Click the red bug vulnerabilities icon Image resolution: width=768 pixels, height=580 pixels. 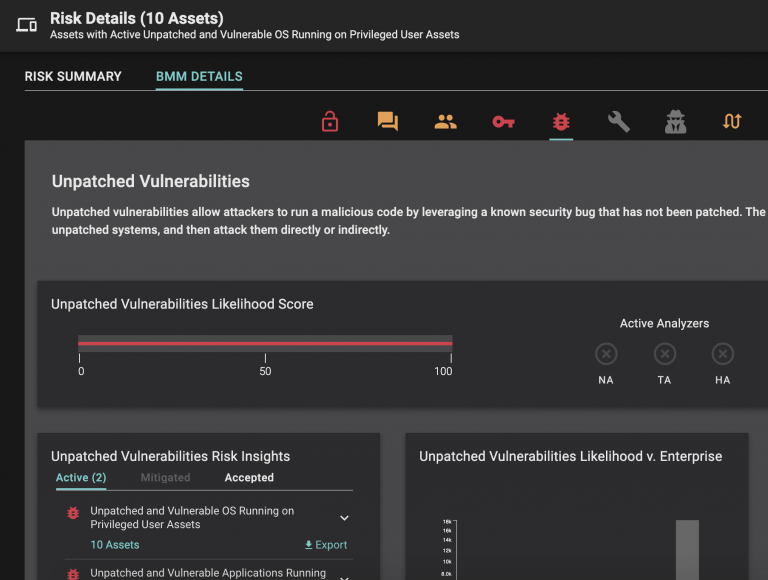point(561,122)
